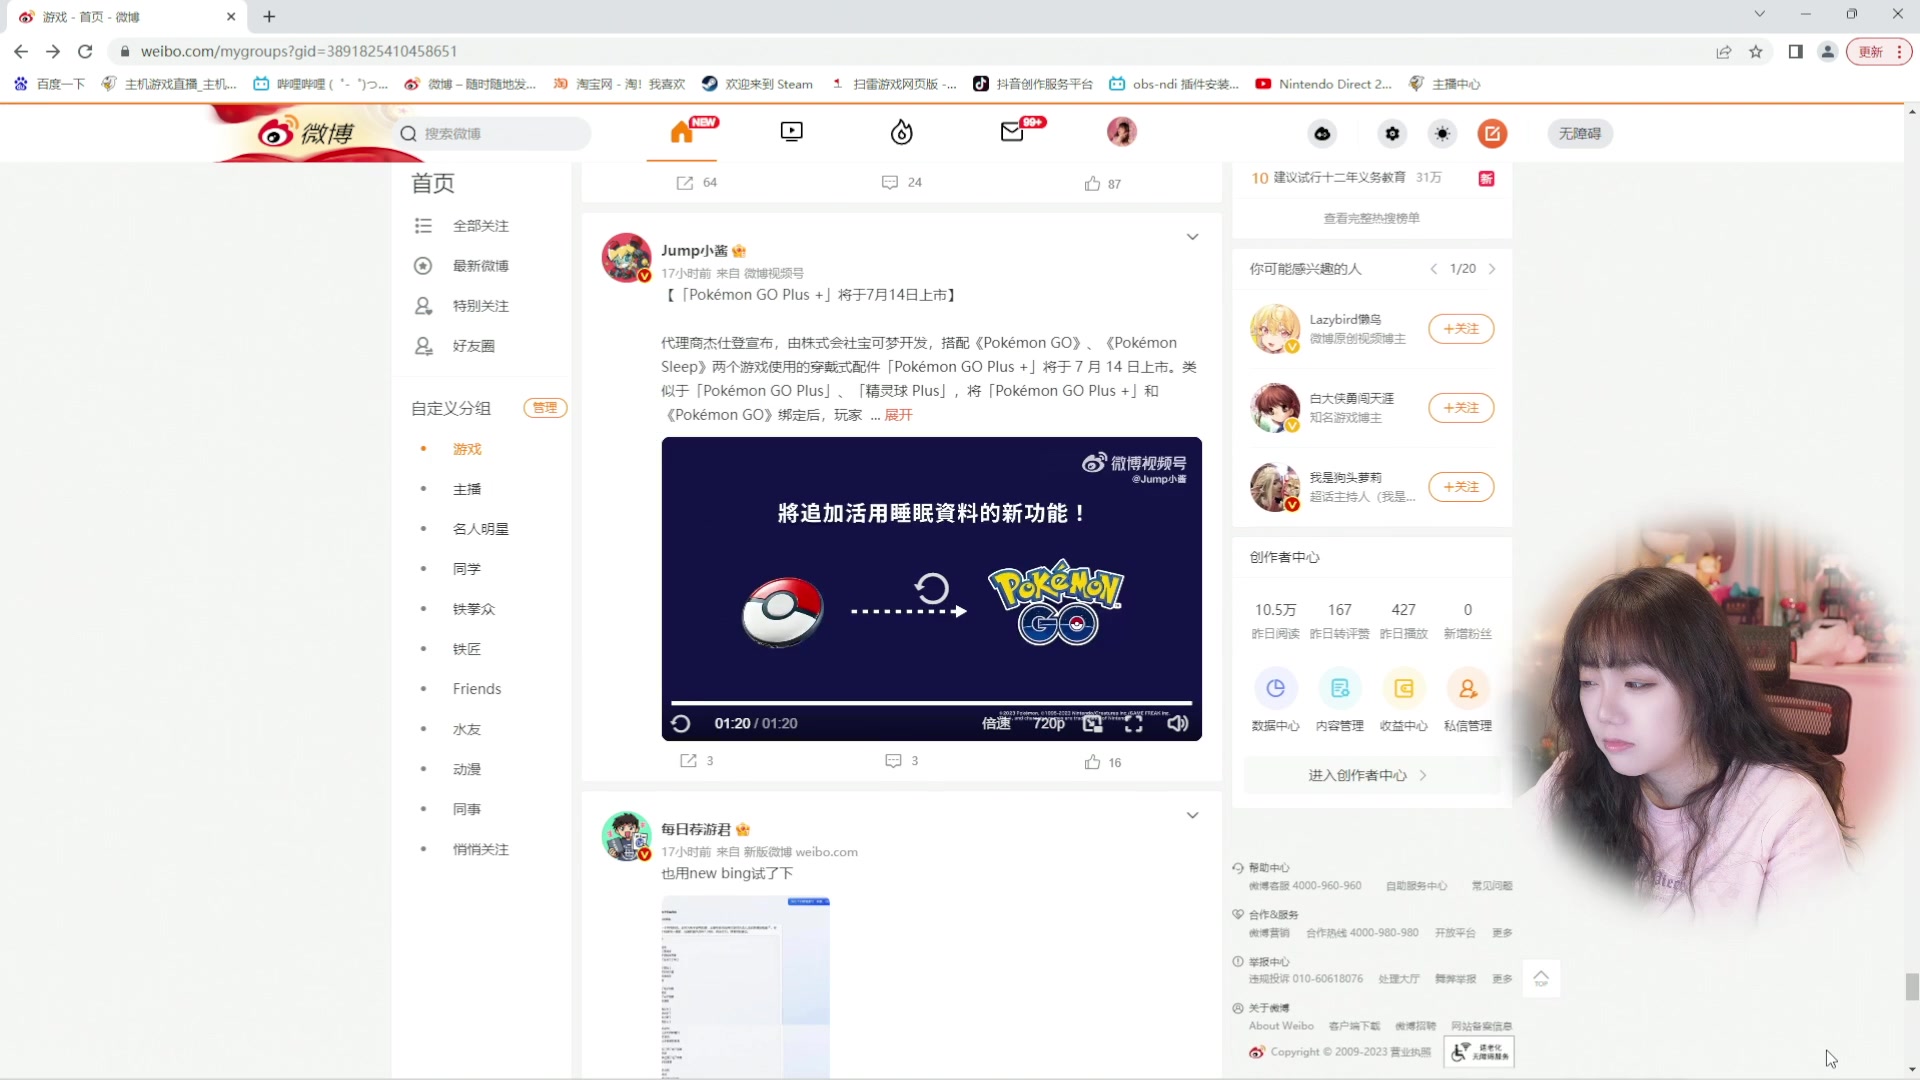Viewport: 1920px width, 1080px height.
Task: Follow Lazybird懒鸟 with +关注
Action: coord(1461,329)
